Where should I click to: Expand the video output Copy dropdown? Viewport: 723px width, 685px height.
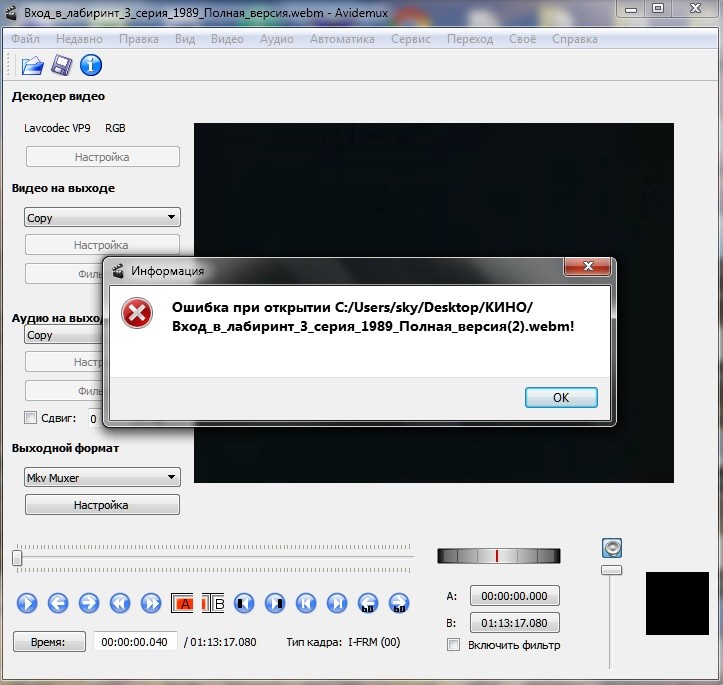[101, 218]
